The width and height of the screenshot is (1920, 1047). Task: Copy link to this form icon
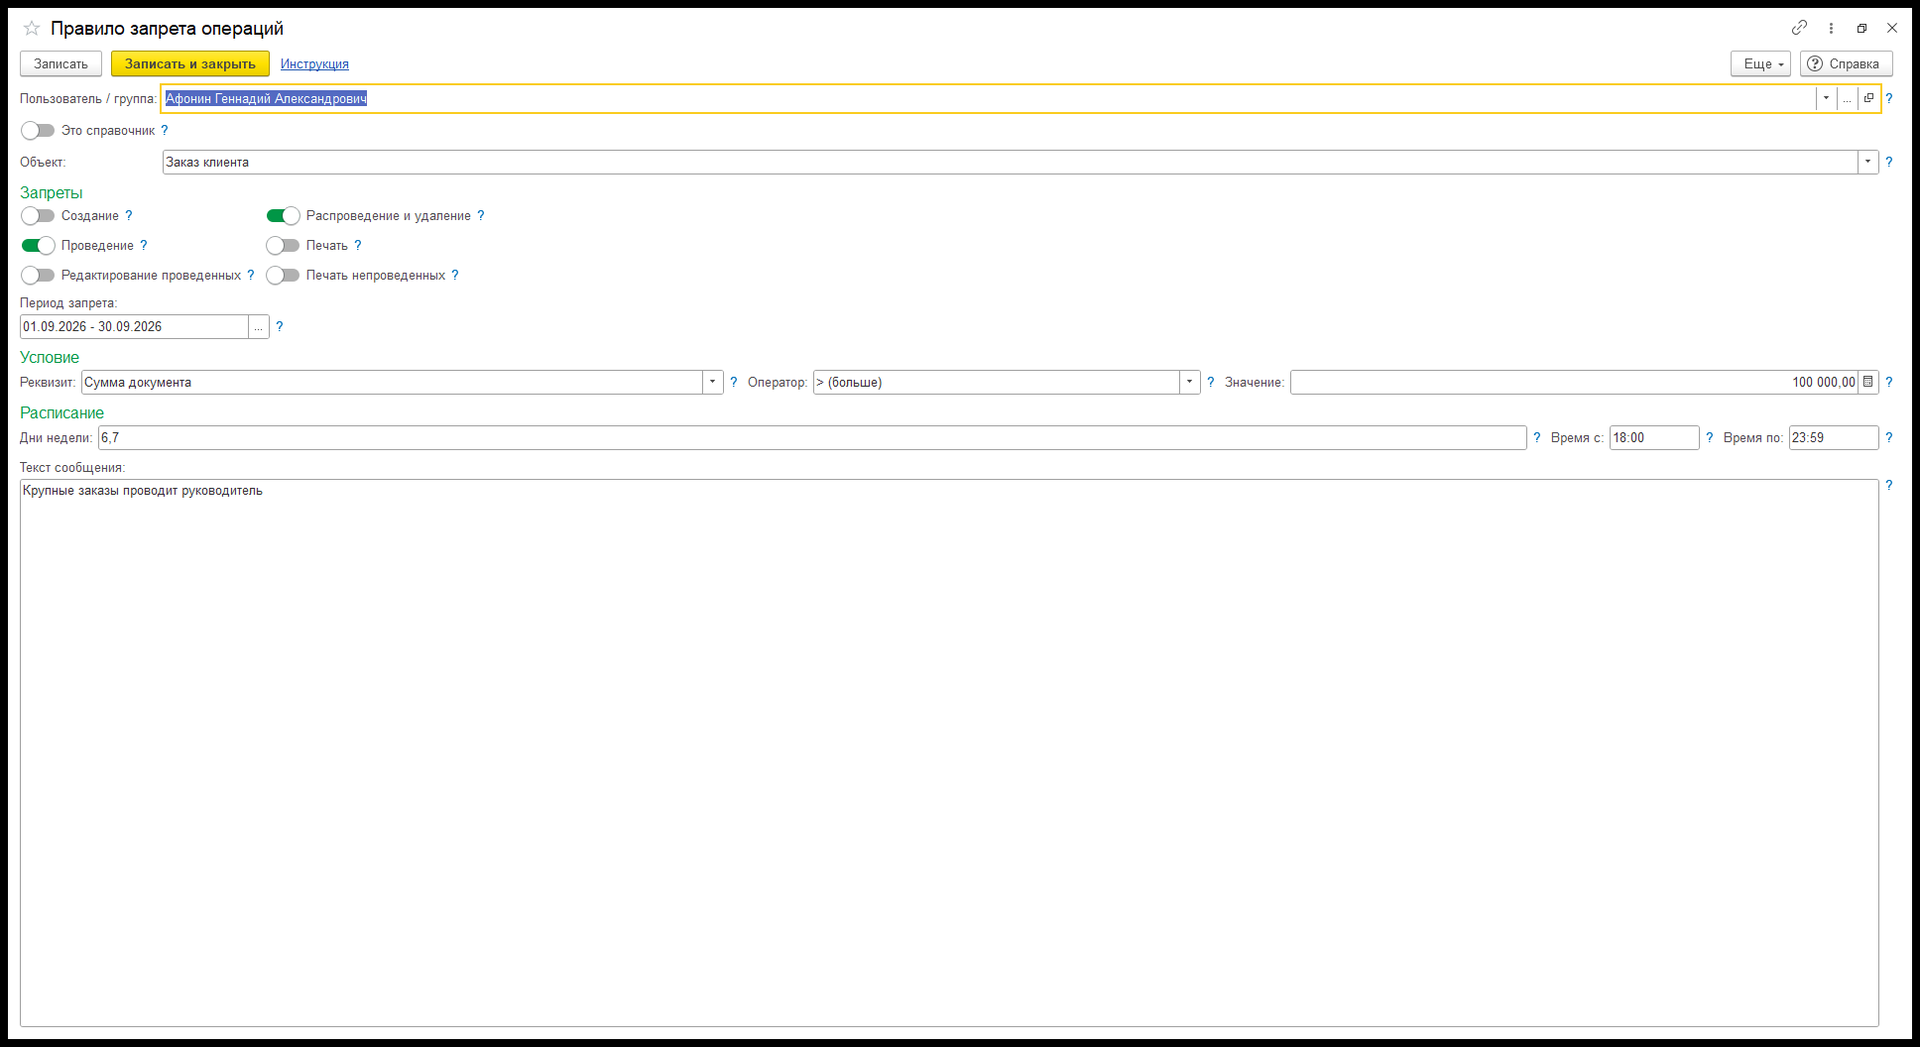click(1799, 28)
